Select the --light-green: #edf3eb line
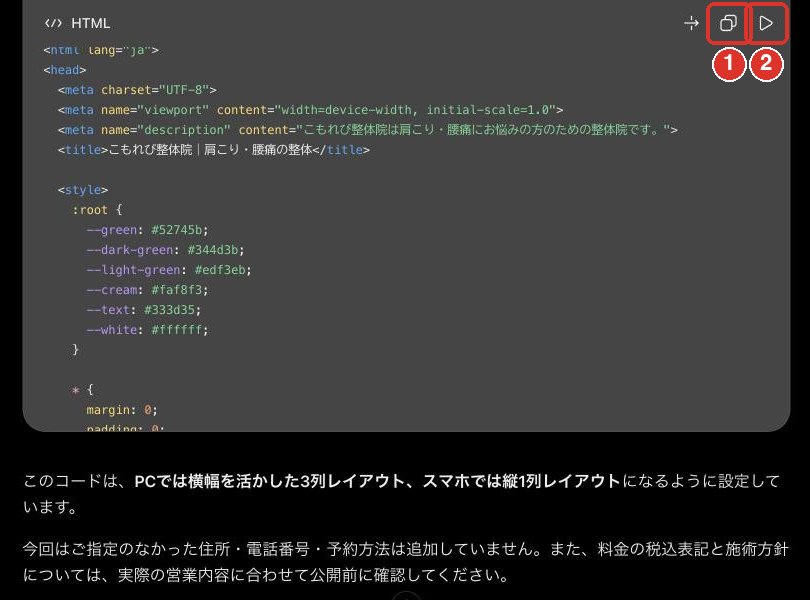 coord(169,270)
